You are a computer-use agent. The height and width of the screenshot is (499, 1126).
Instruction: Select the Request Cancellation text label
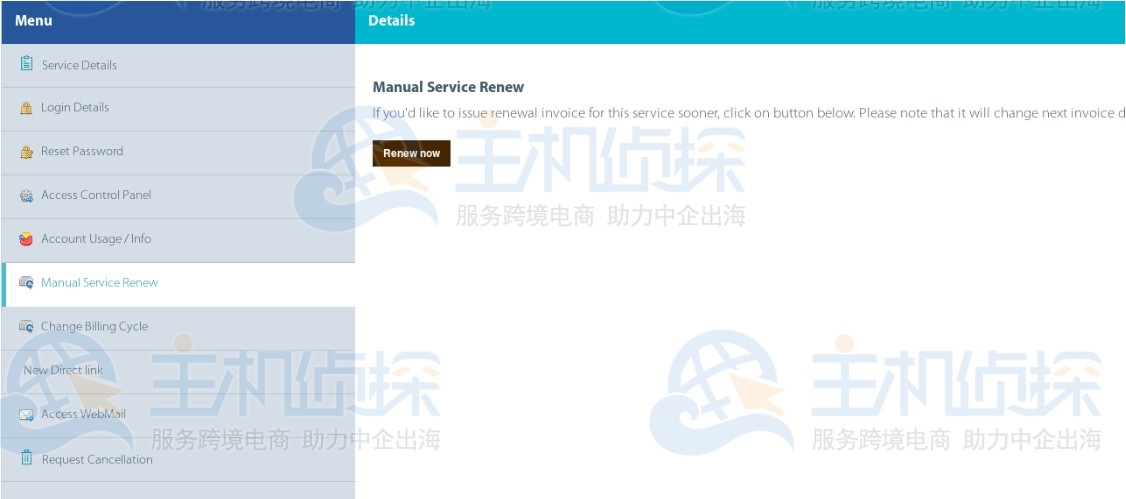[x=97, y=460]
